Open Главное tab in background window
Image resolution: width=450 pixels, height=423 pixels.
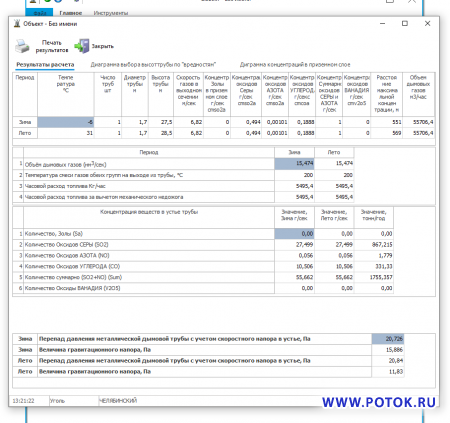pyautogui.click(x=71, y=13)
